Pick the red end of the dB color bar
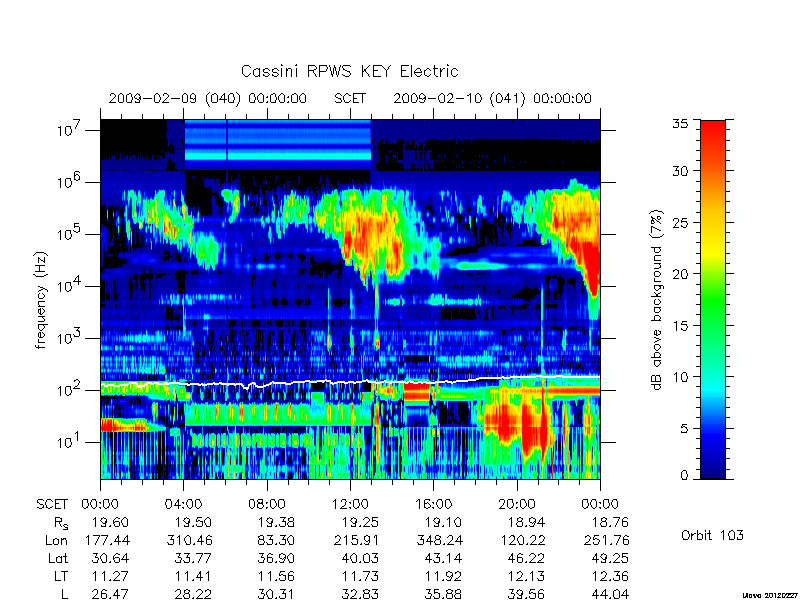This screenshot has height=600, width=800. (x=713, y=135)
